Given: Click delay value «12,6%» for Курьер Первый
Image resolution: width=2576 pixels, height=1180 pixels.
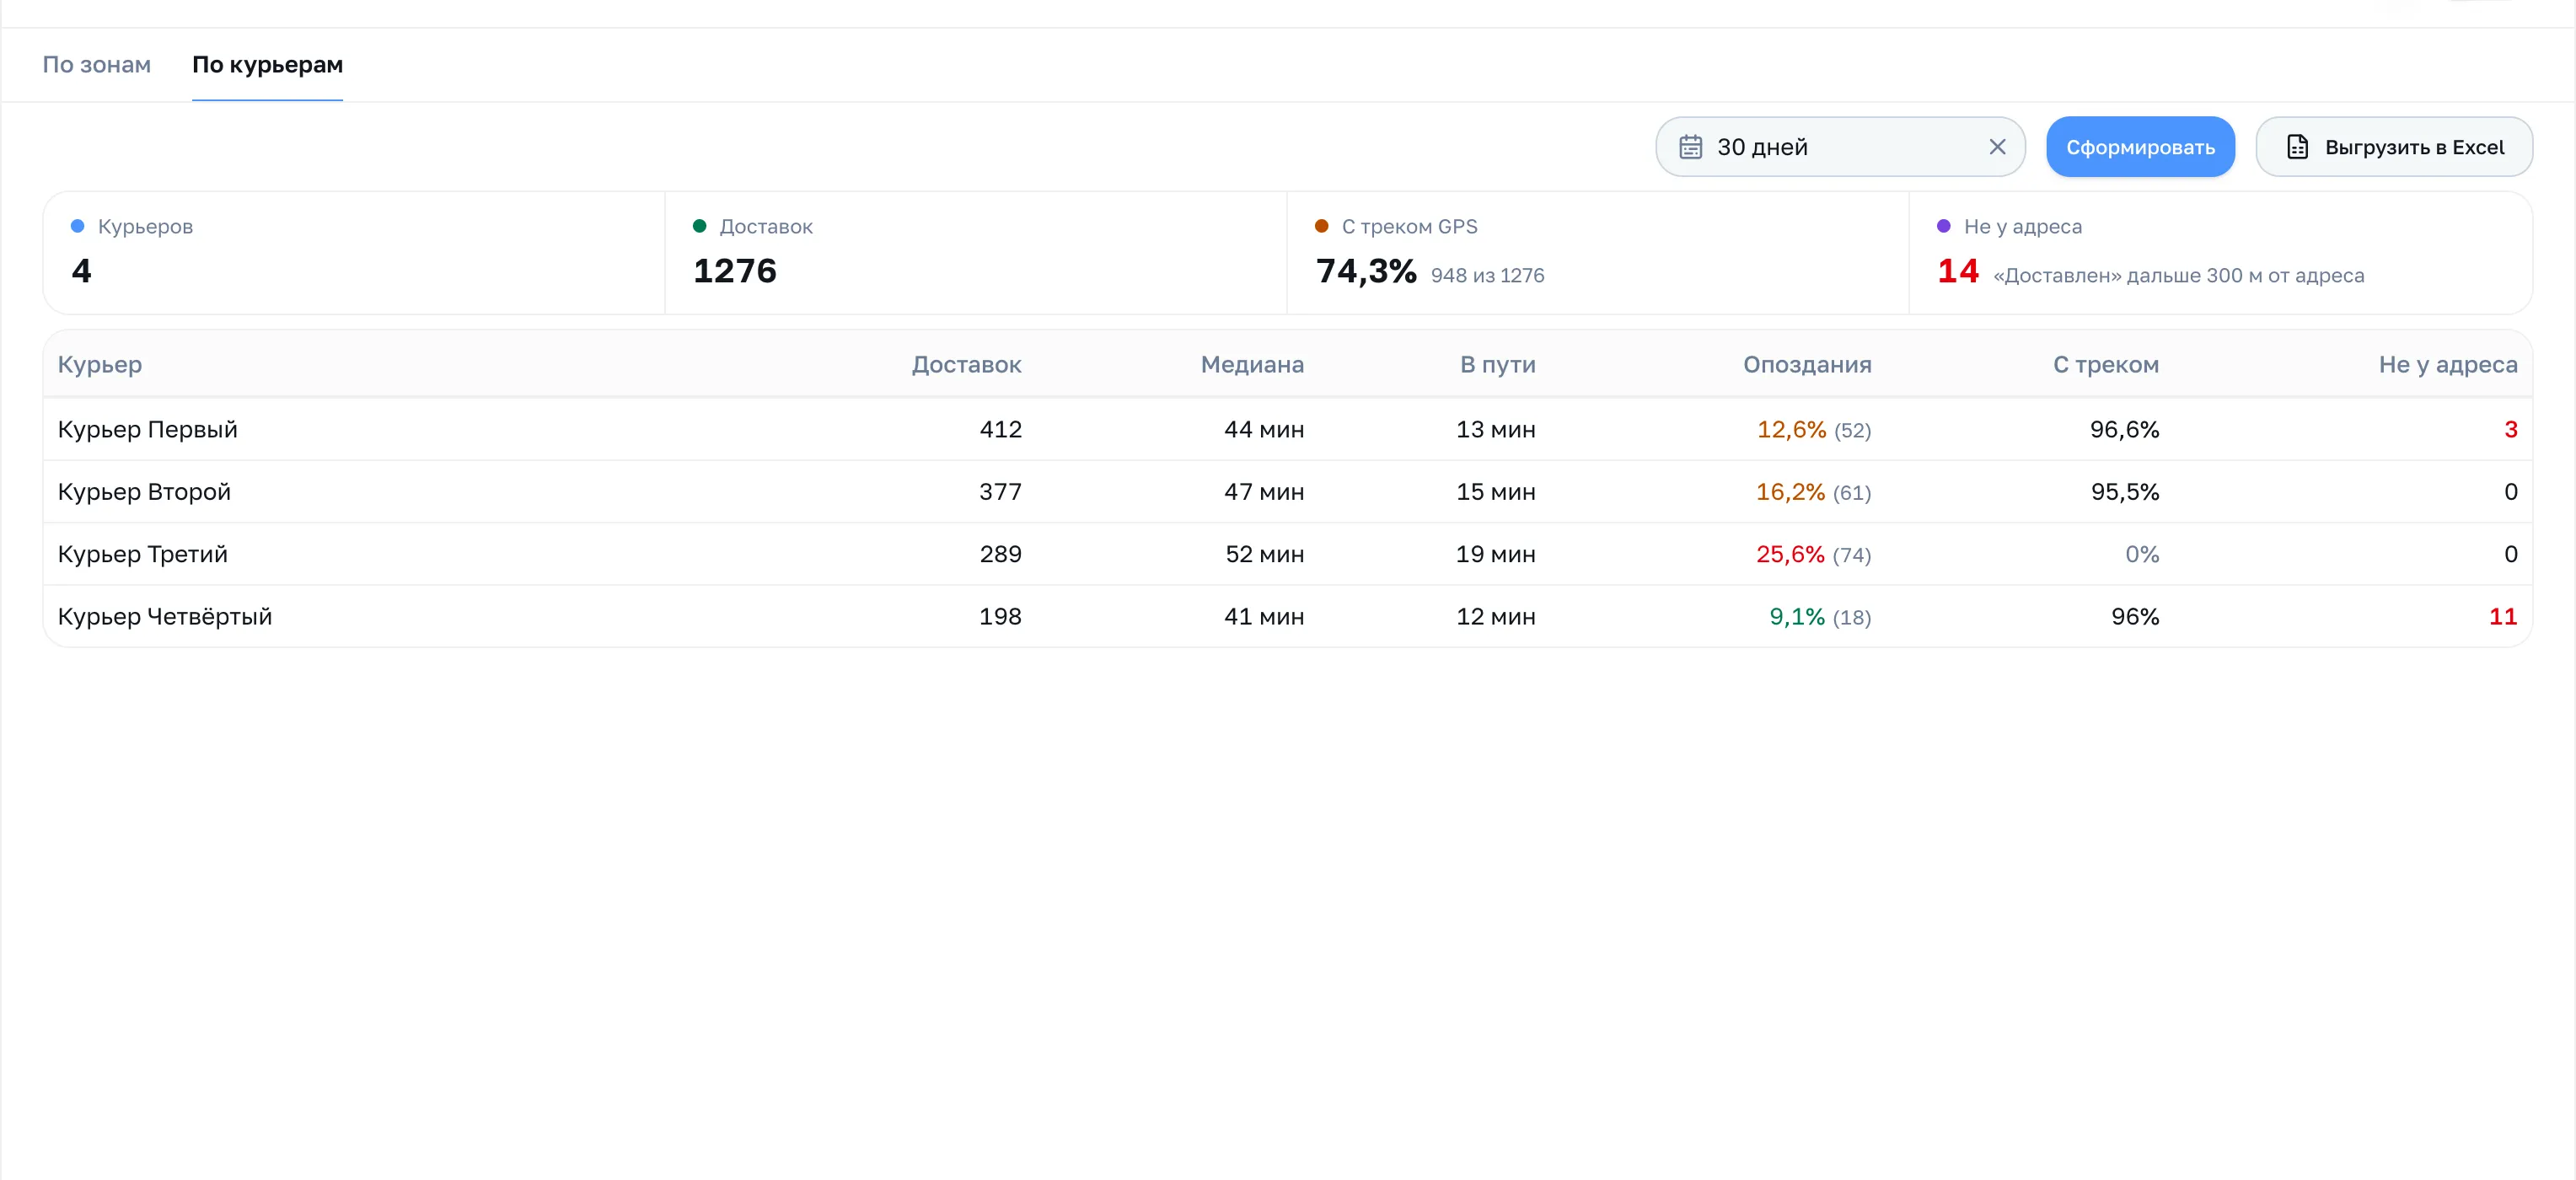Looking at the screenshot, I should click(x=1791, y=429).
